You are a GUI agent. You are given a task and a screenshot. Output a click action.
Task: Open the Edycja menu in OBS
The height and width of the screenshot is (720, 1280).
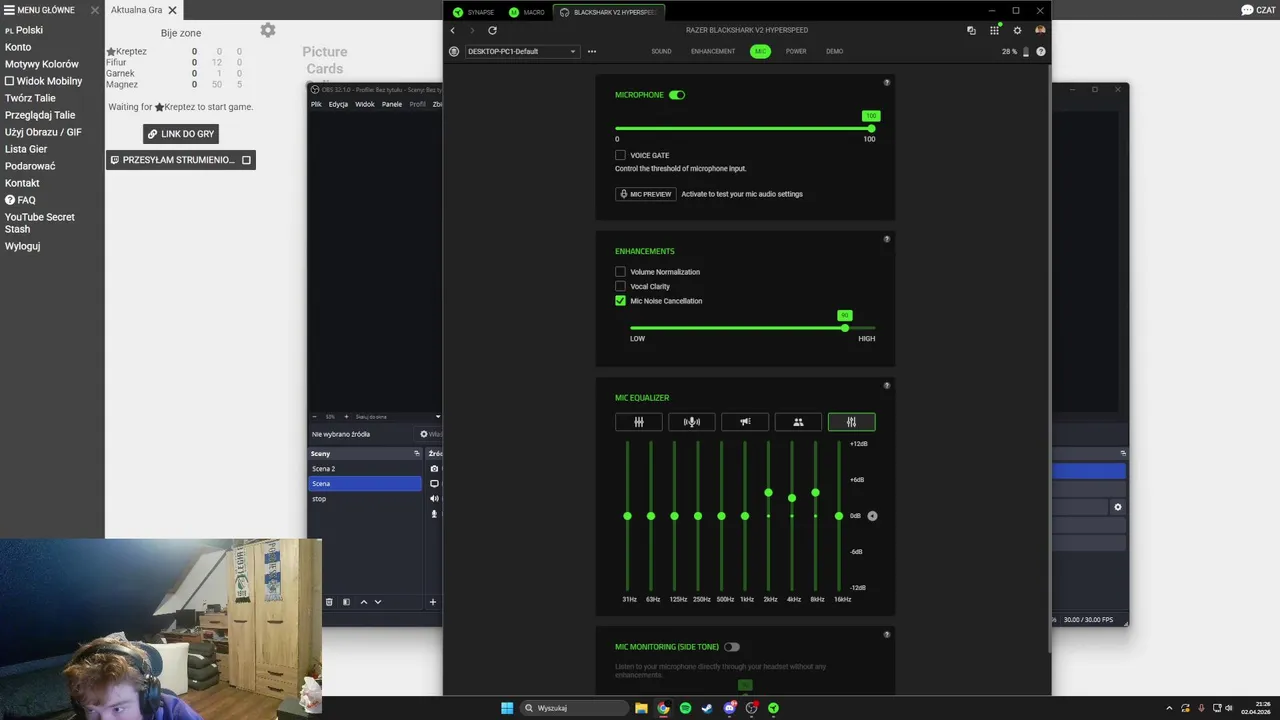(x=338, y=104)
